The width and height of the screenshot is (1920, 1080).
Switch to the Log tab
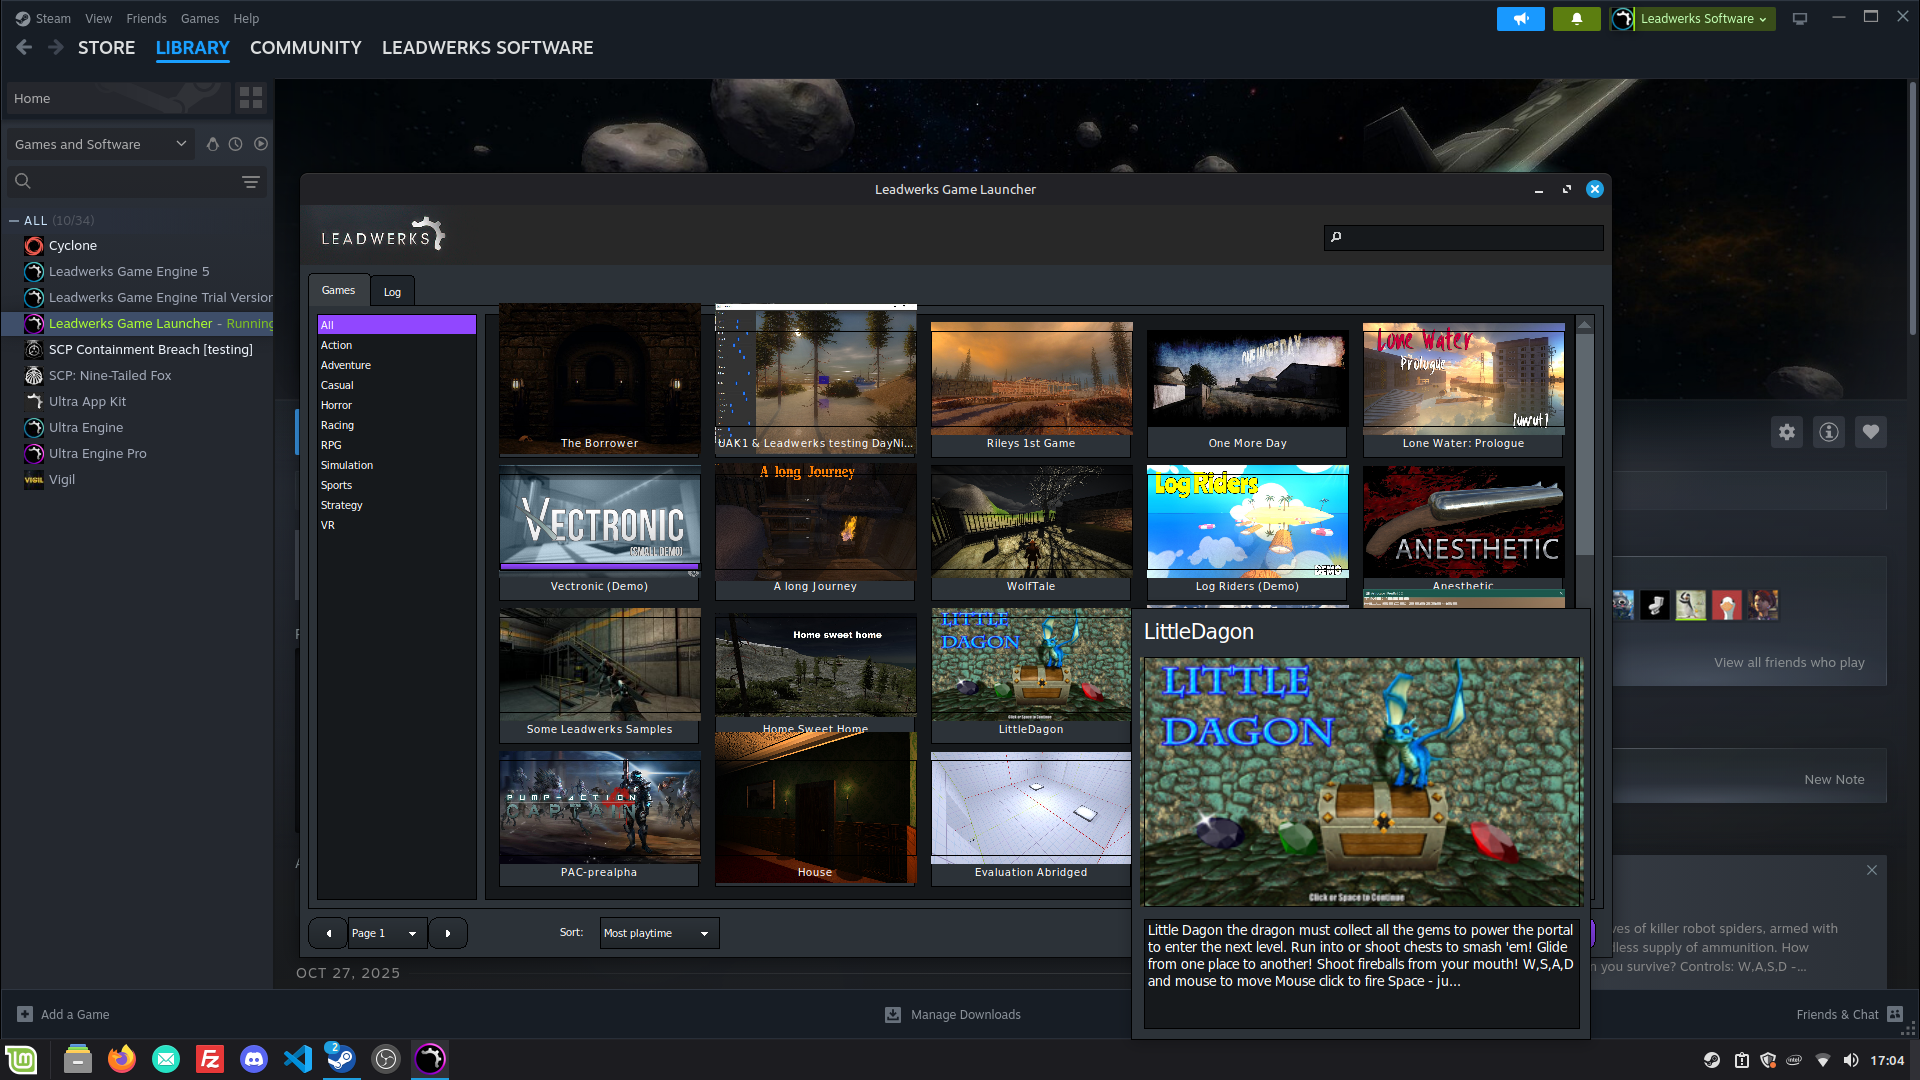[392, 292]
